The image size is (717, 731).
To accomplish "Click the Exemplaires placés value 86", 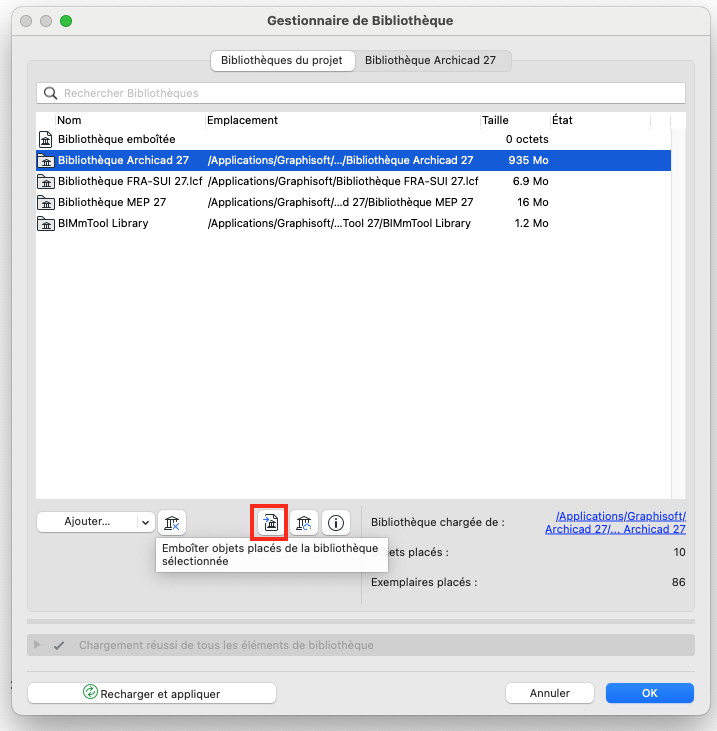I will click(678, 582).
